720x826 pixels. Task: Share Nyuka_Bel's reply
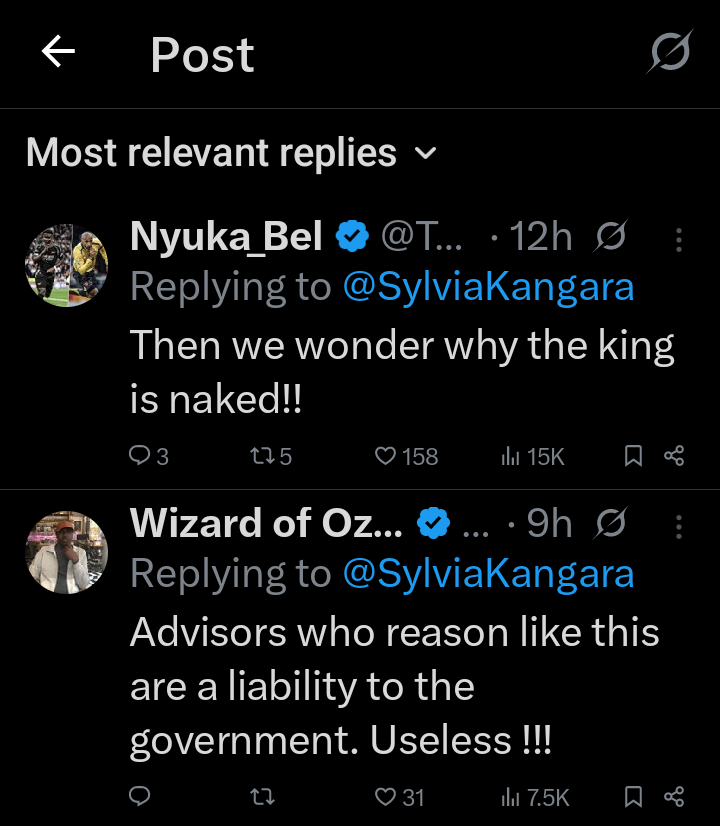tap(674, 456)
